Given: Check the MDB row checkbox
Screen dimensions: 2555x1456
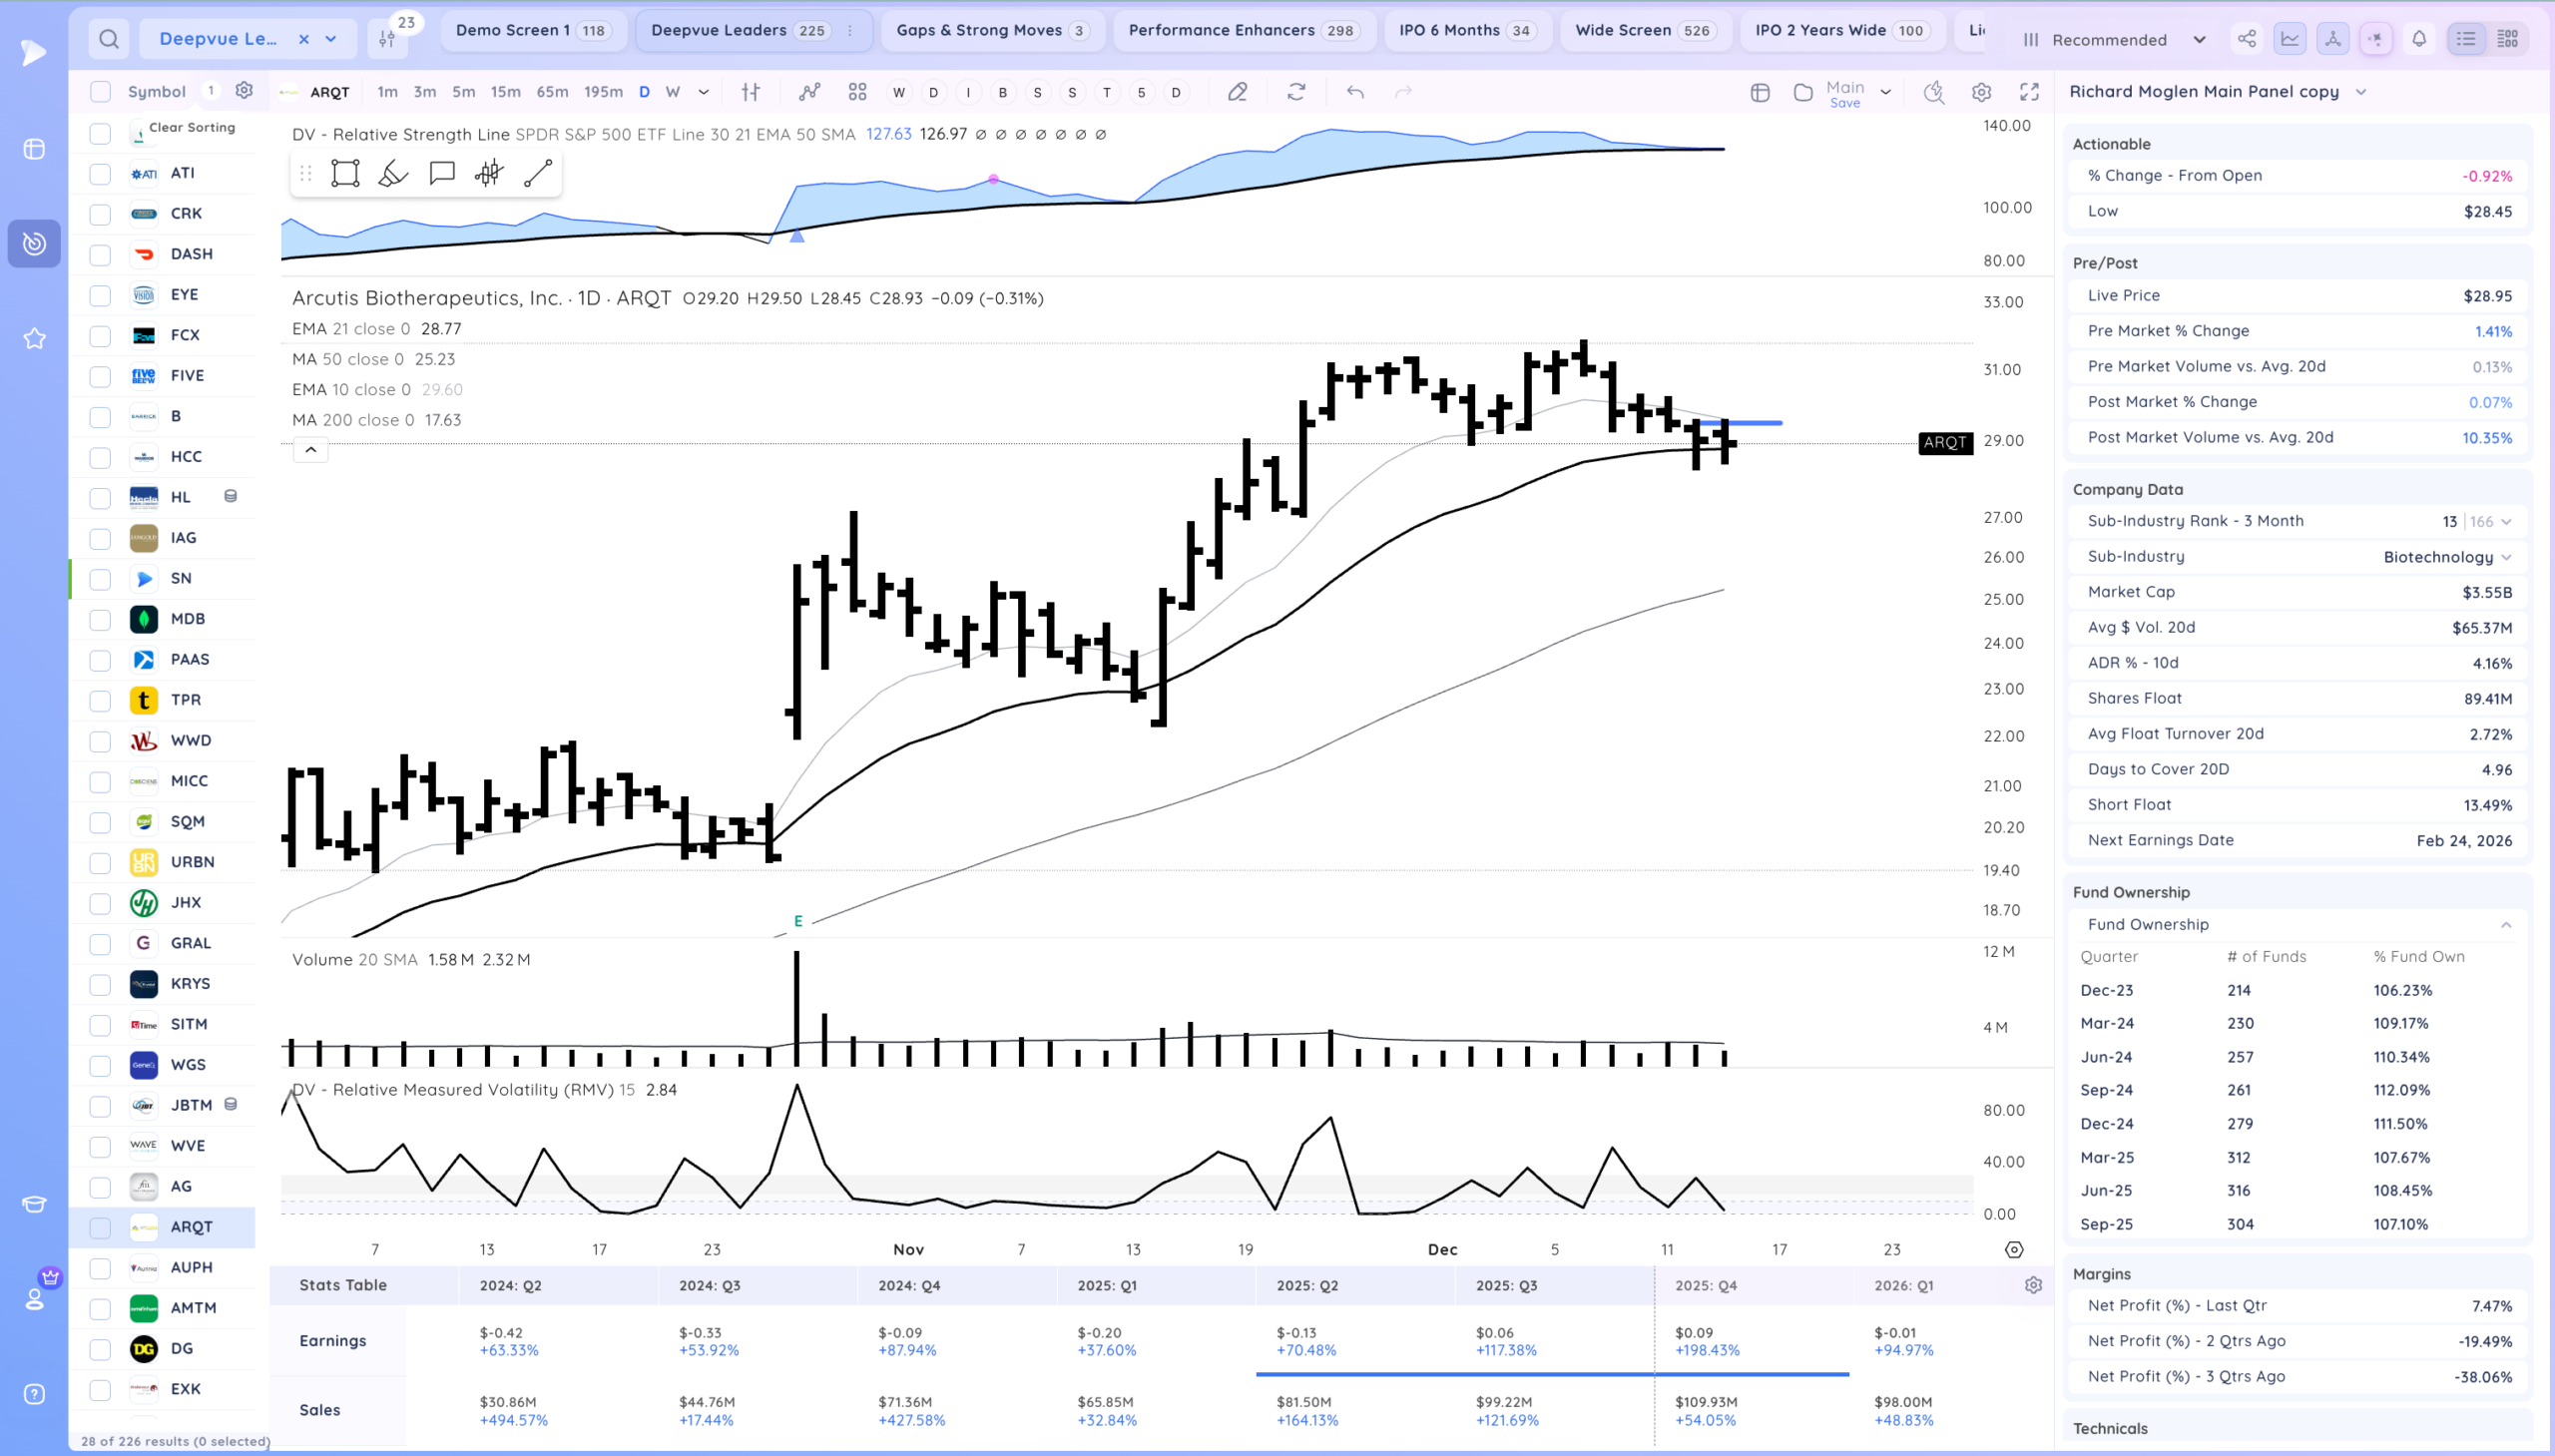Looking at the screenshot, I should [x=100, y=619].
